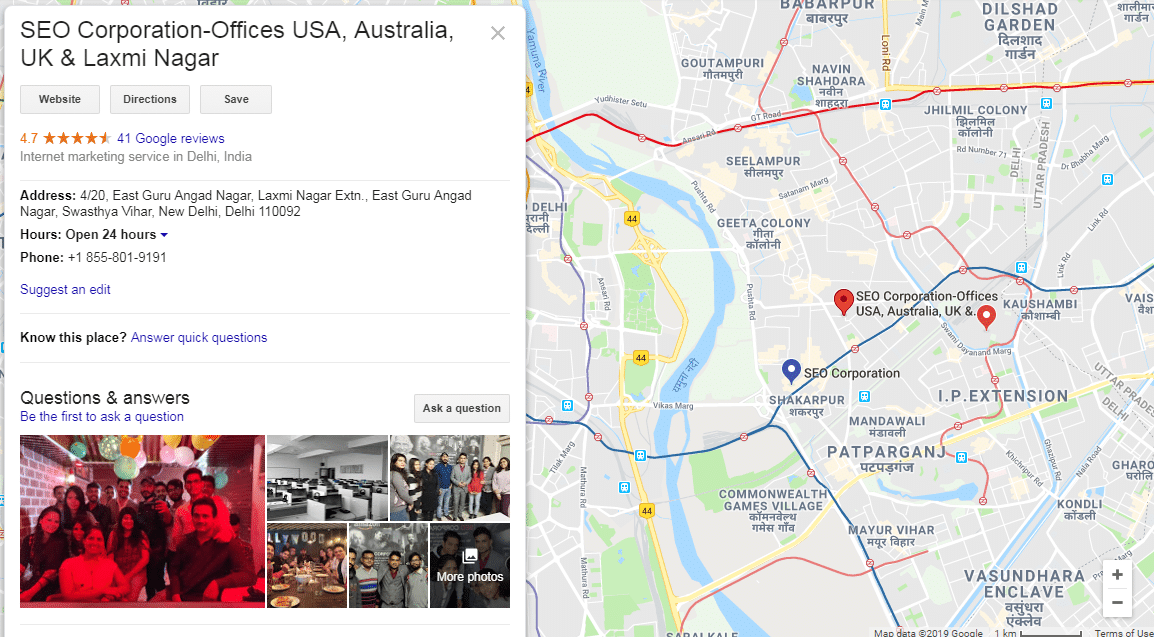Open the black-and-white office cubicles photo

[327, 478]
